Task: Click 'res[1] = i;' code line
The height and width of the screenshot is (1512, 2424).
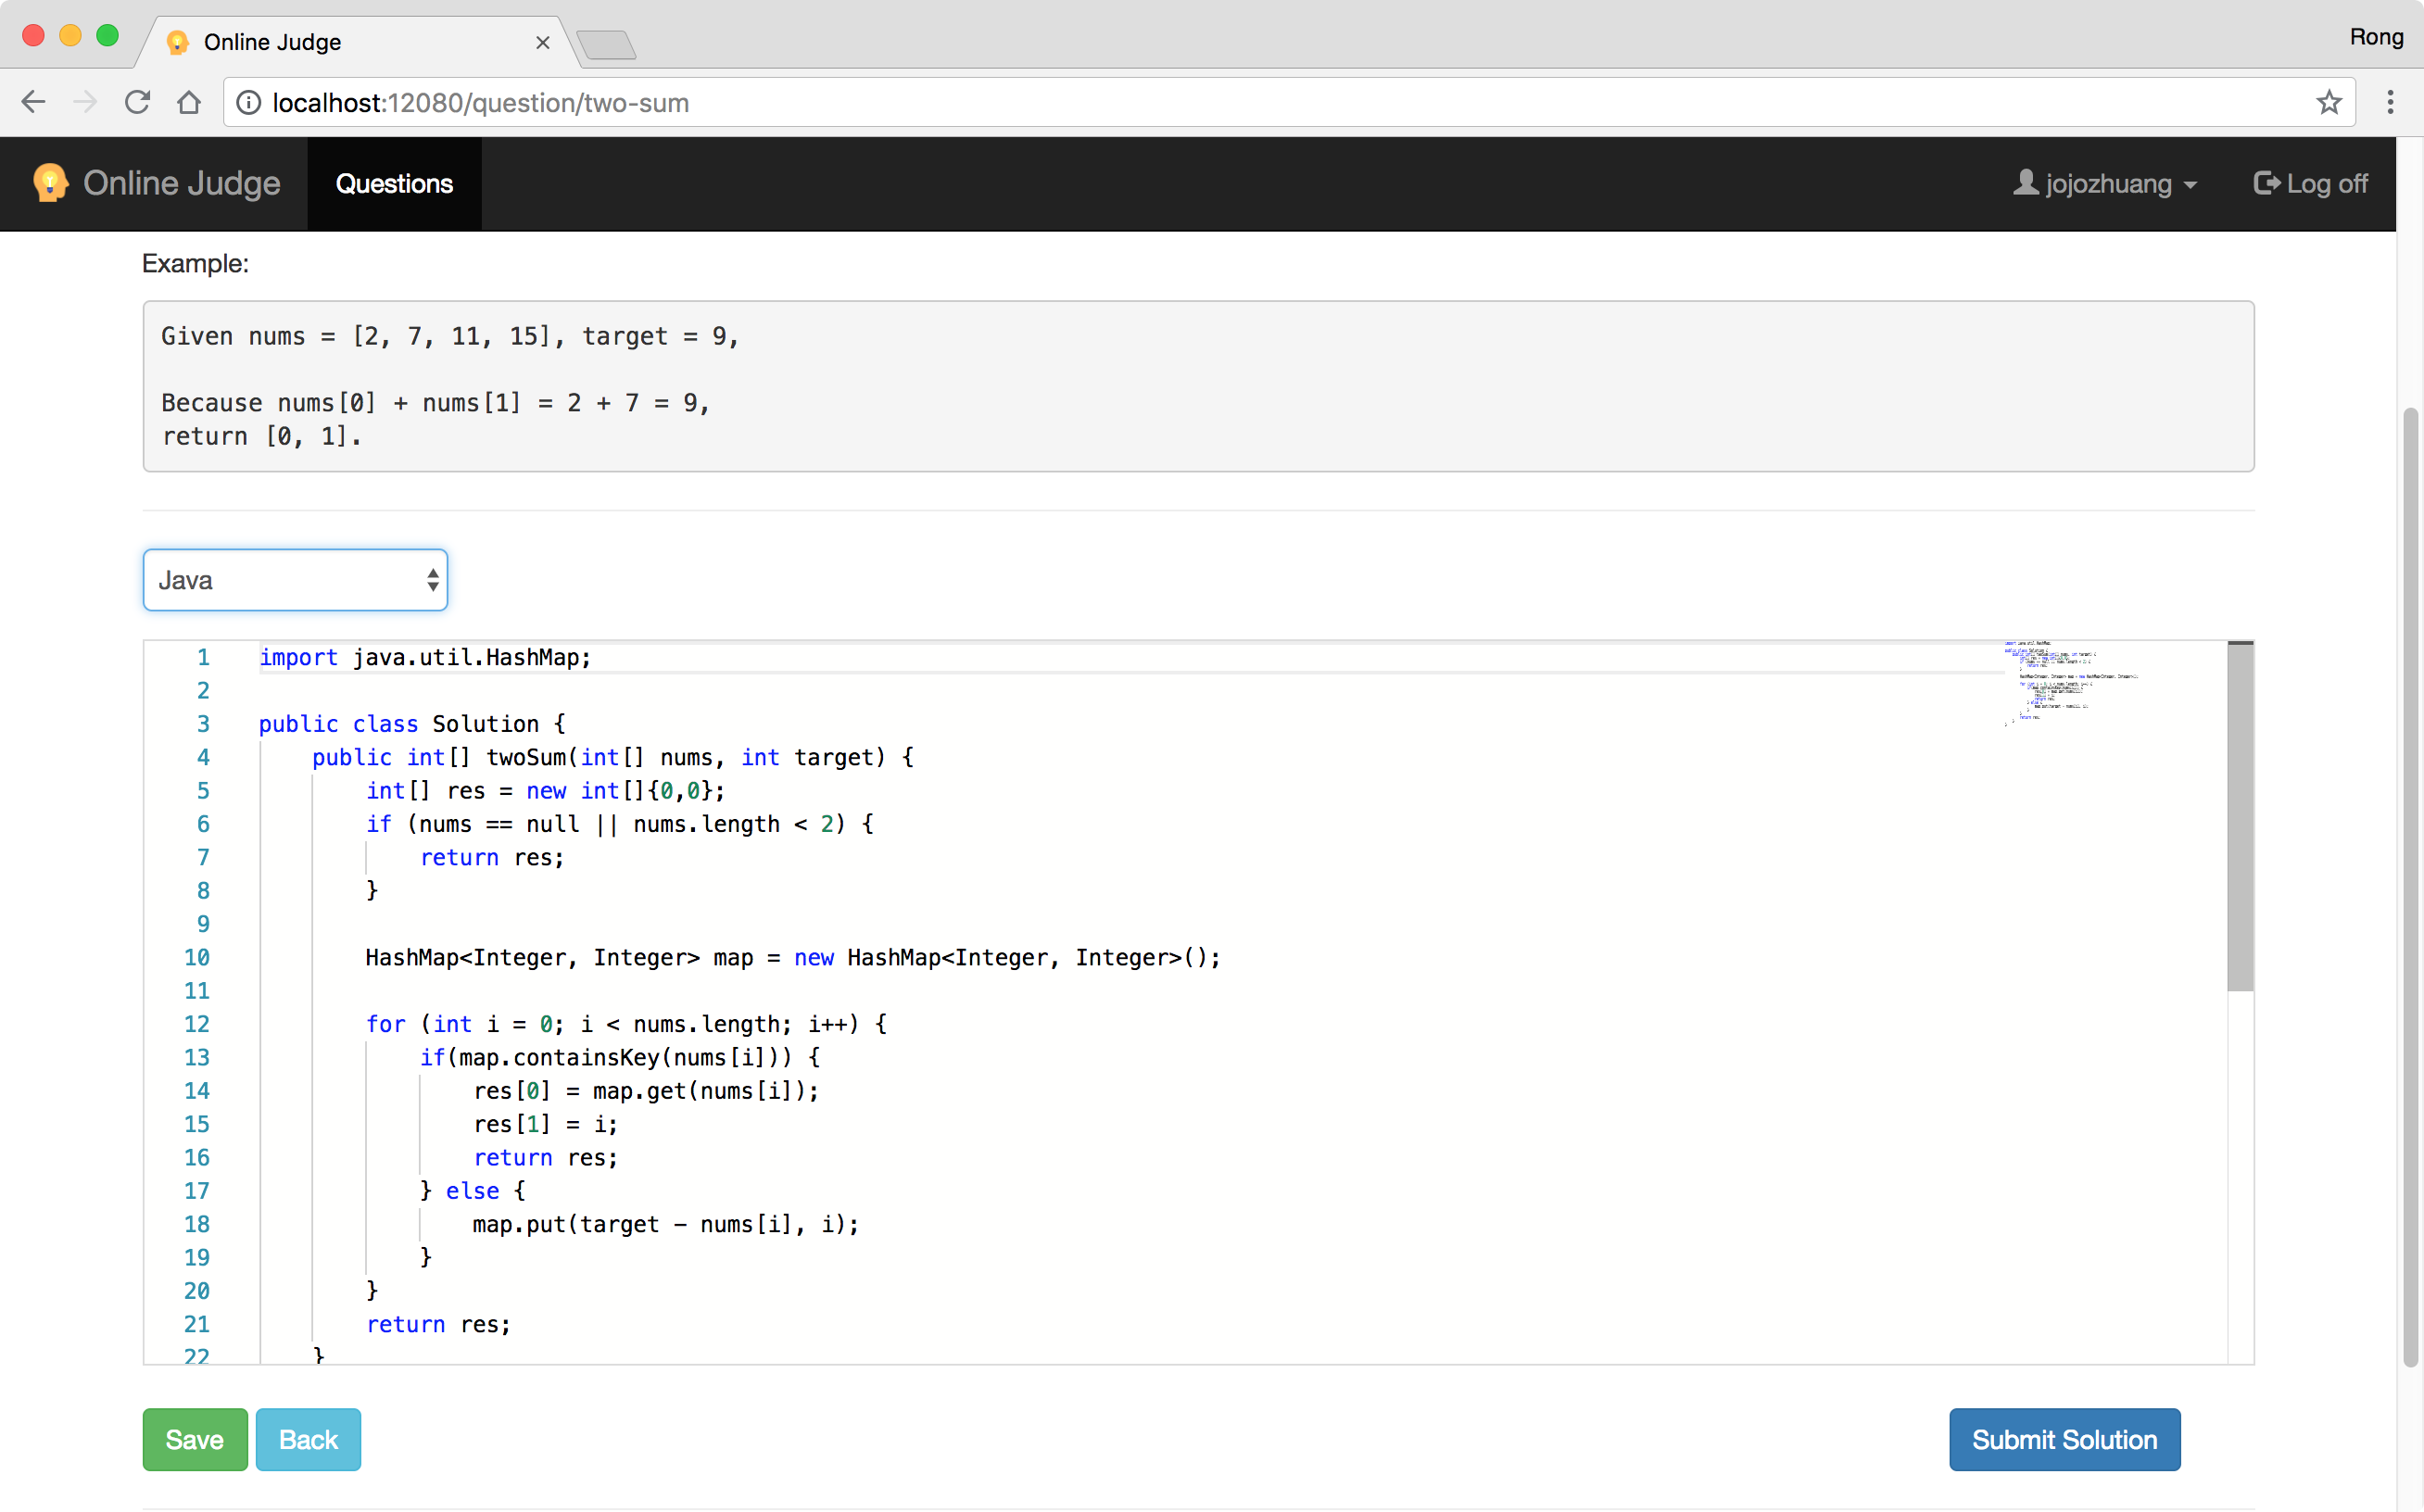Action: pyautogui.click(x=546, y=1124)
